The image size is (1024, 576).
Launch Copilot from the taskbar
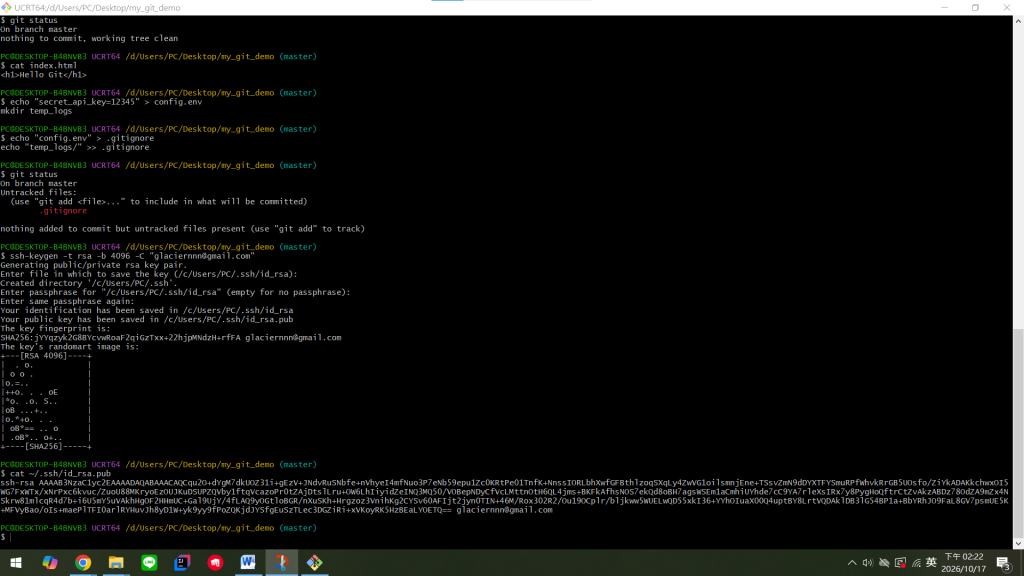pos(50,562)
